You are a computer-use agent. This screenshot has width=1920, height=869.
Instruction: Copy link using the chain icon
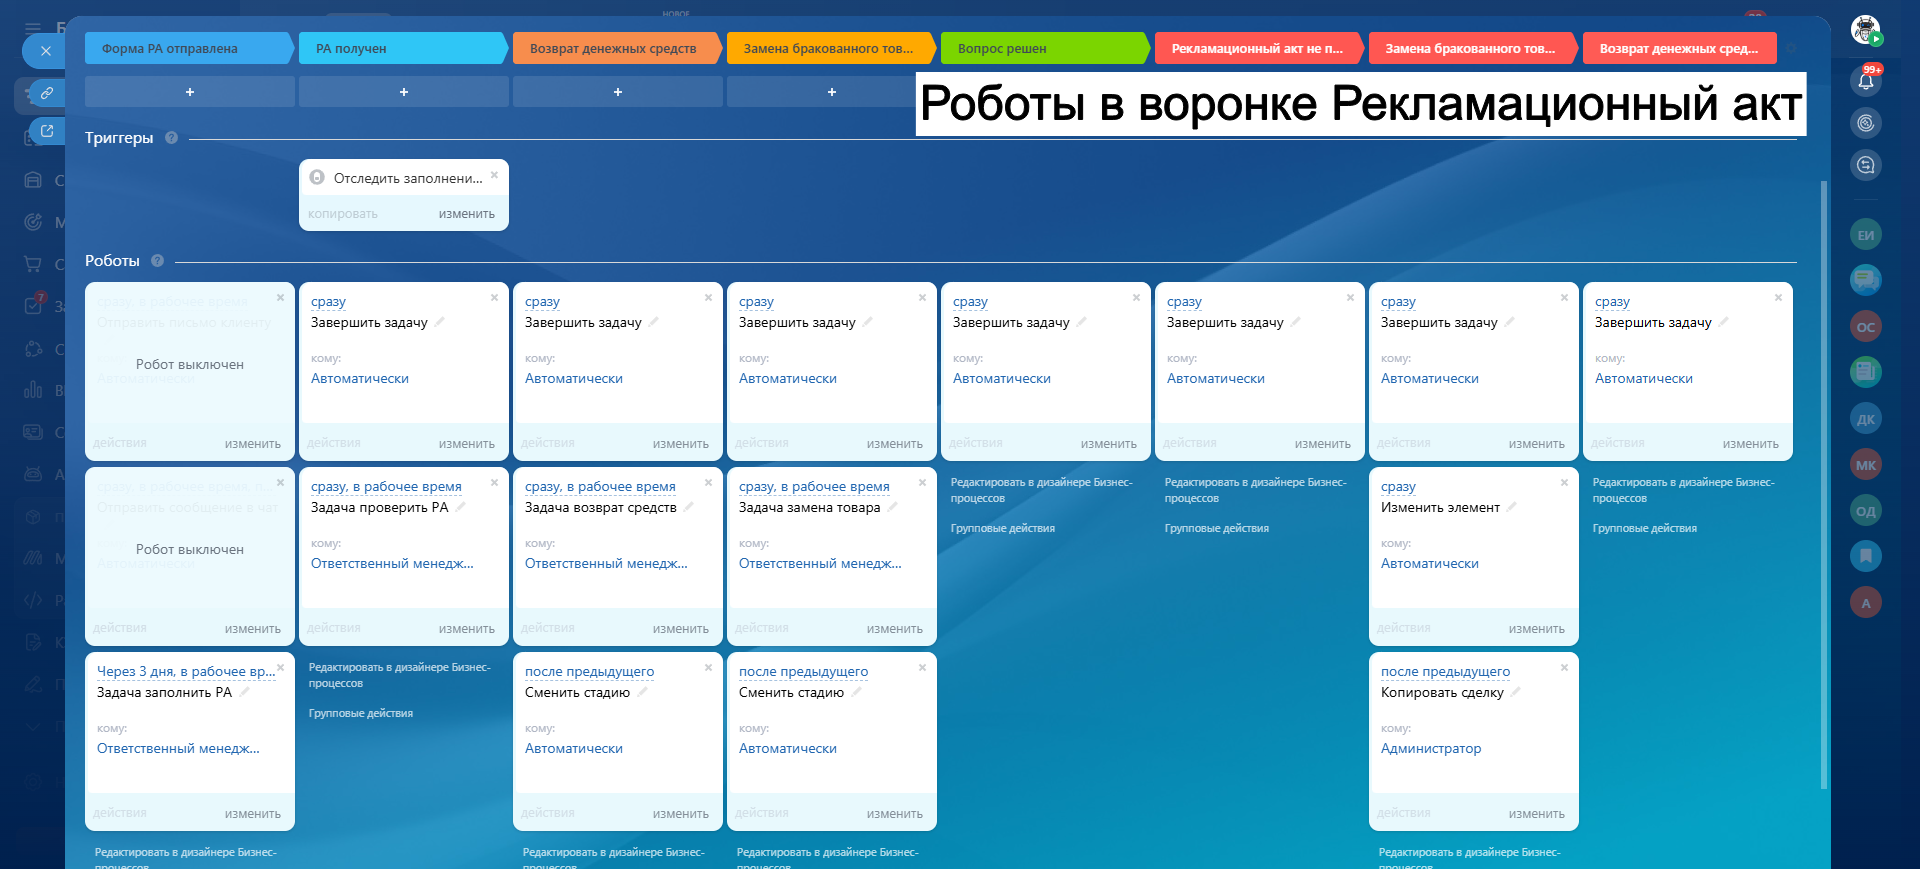tap(46, 93)
